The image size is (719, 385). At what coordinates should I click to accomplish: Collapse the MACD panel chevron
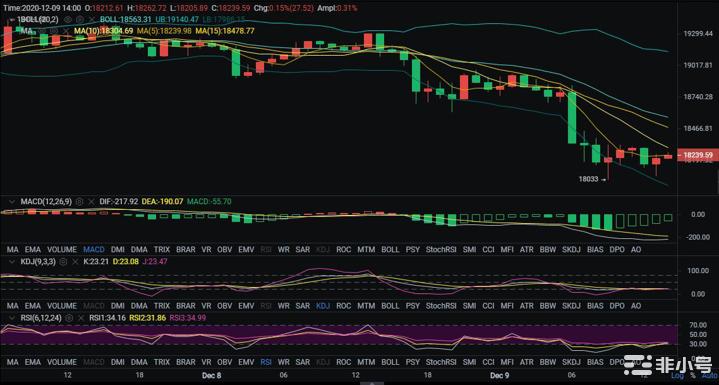11,201
